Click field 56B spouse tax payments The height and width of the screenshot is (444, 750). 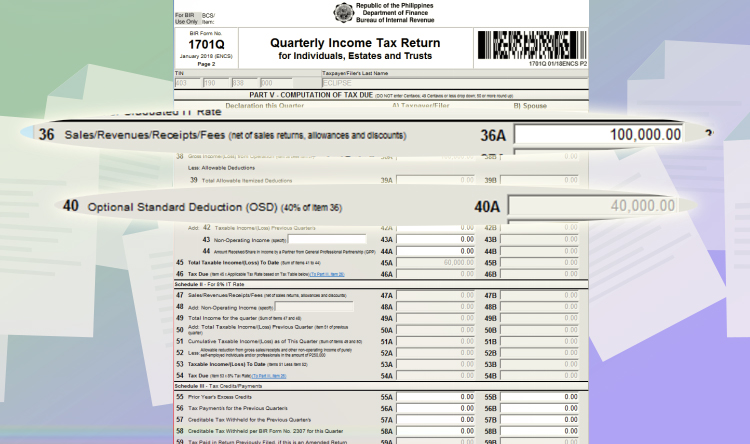tap(540, 409)
